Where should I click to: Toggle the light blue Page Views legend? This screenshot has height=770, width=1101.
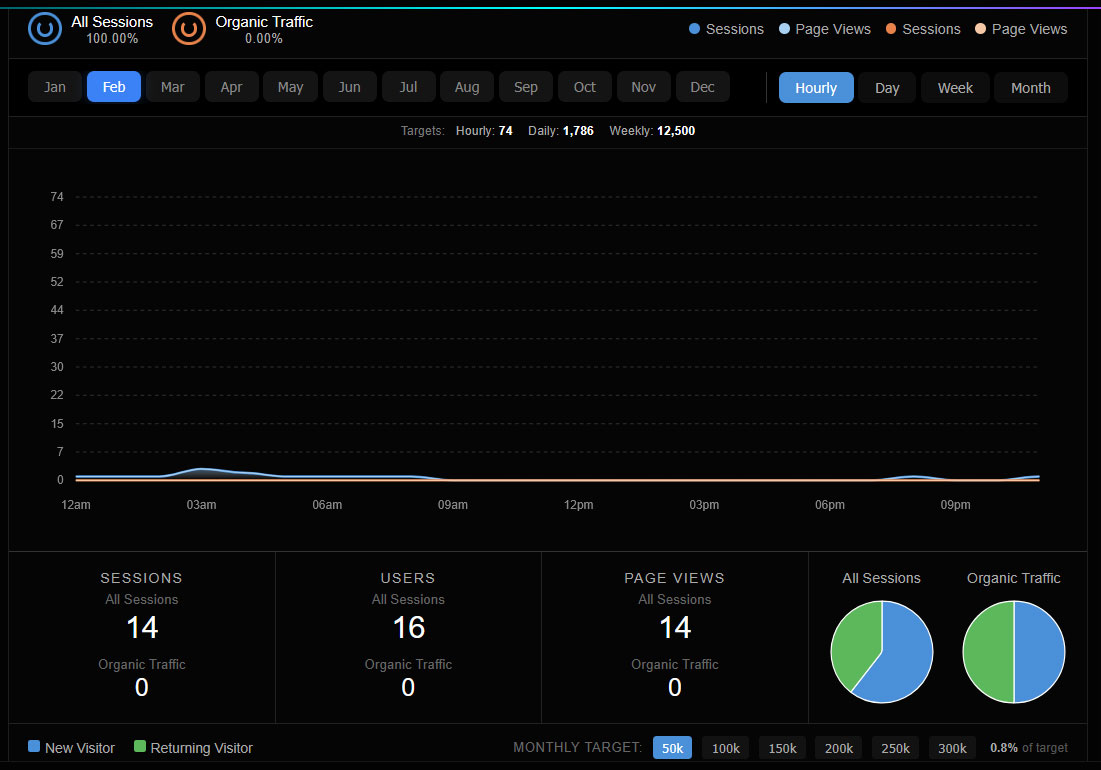click(x=824, y=29)
